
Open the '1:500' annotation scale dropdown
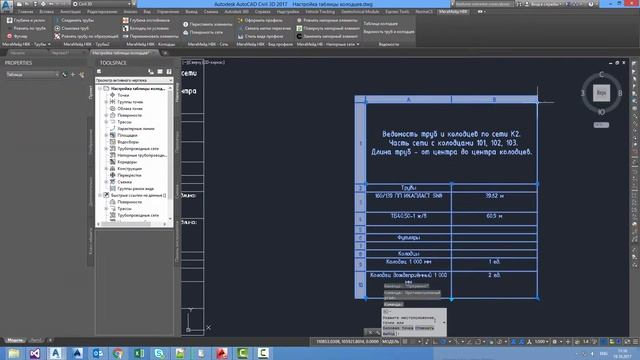coord(541,342)
